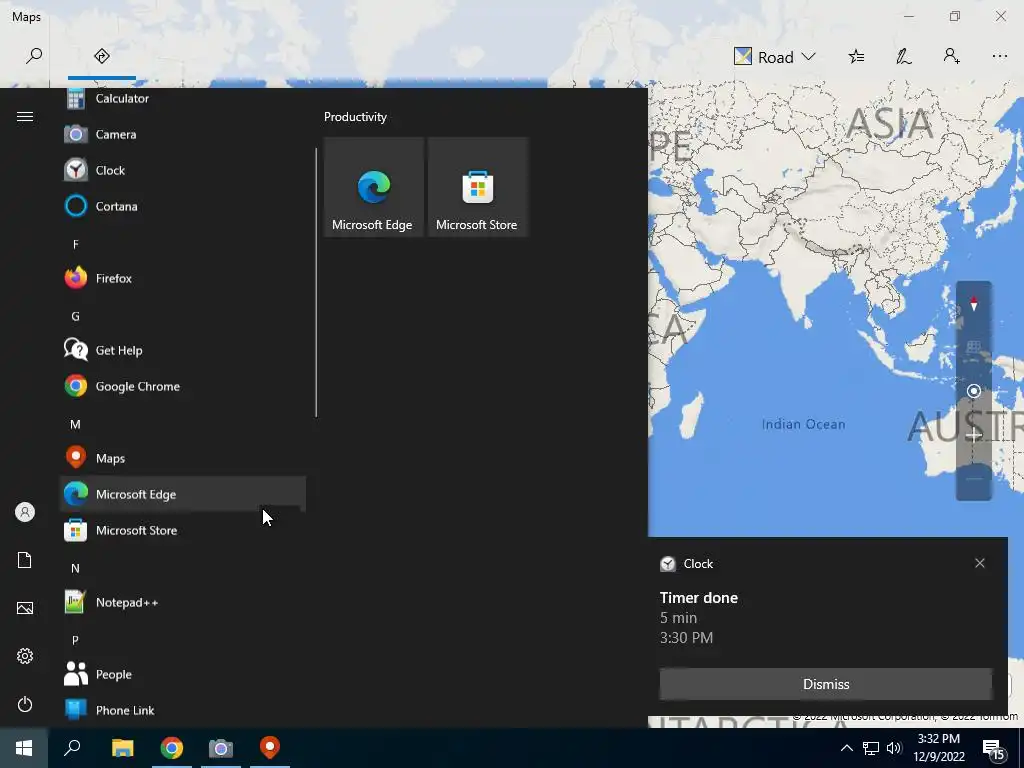Open Settings gear in Start sidebar
The width and height of the screenshot is (1024, 768).
tap(25, 656)
